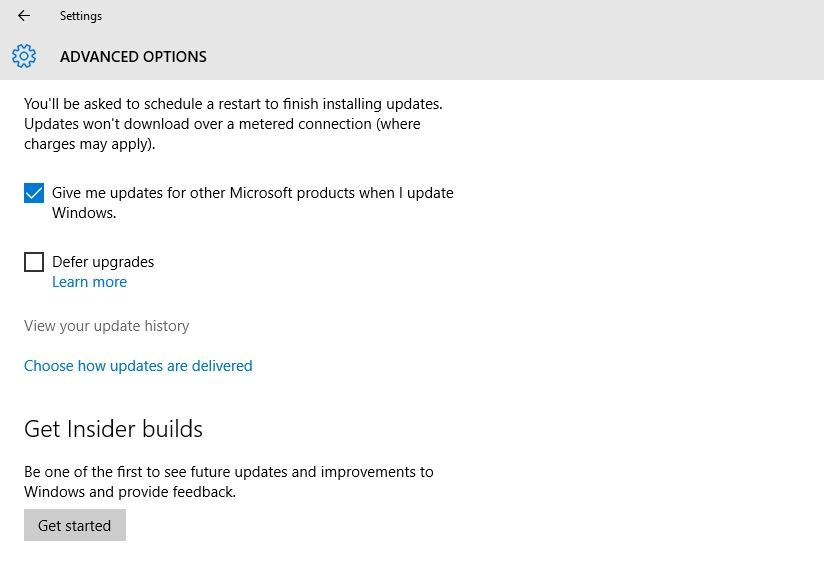Screen dimensions: 824x575
Task: Click "Windows and provide feedback" text line
Action: 129,492
